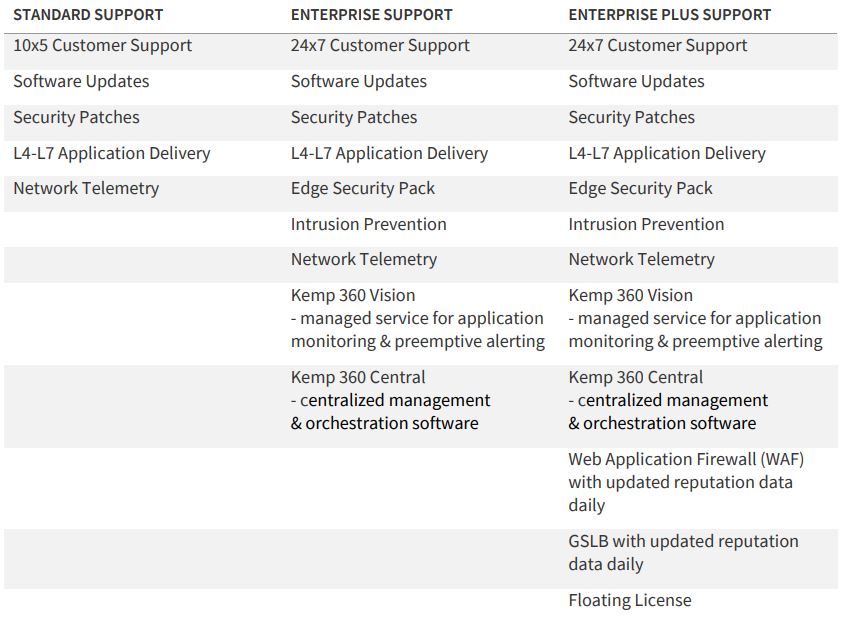Click the STANDARD SUPPORT column header

click(88, 15)
